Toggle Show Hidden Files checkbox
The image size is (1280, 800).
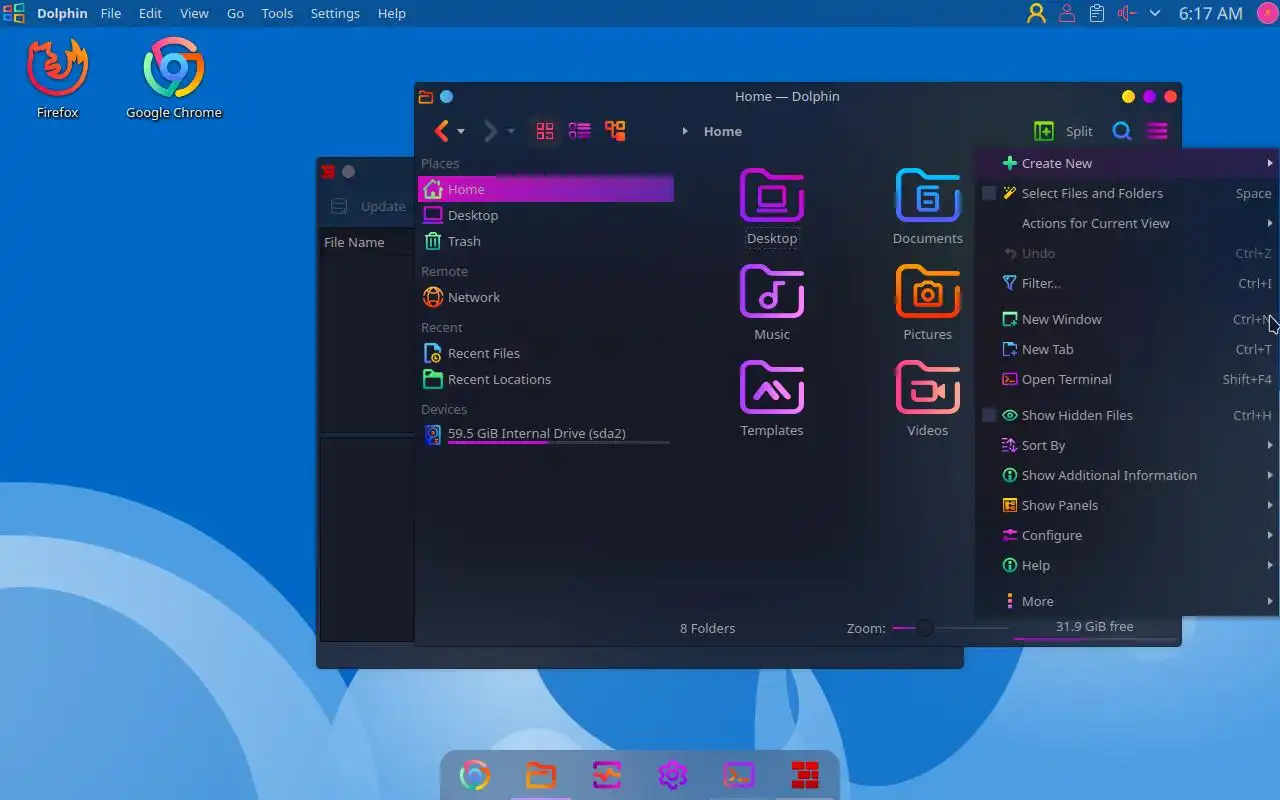tap(989, 415)
